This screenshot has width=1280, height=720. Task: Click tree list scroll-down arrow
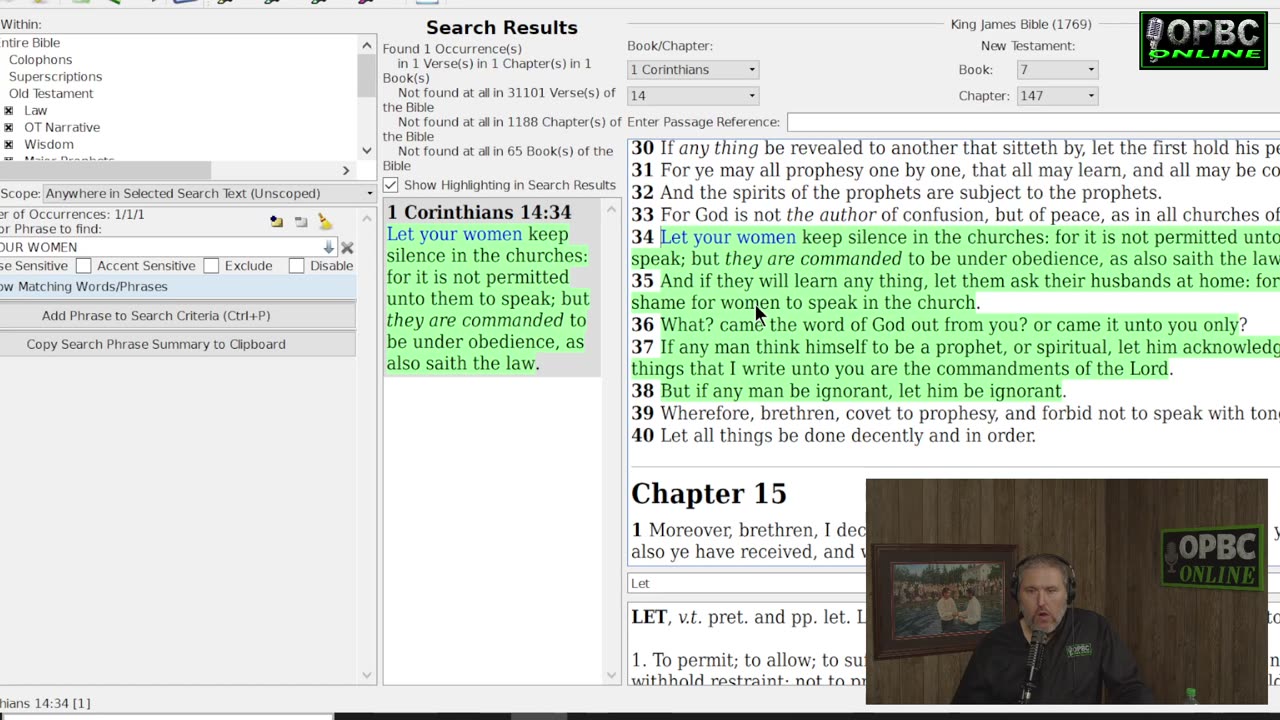click(366, 151)
